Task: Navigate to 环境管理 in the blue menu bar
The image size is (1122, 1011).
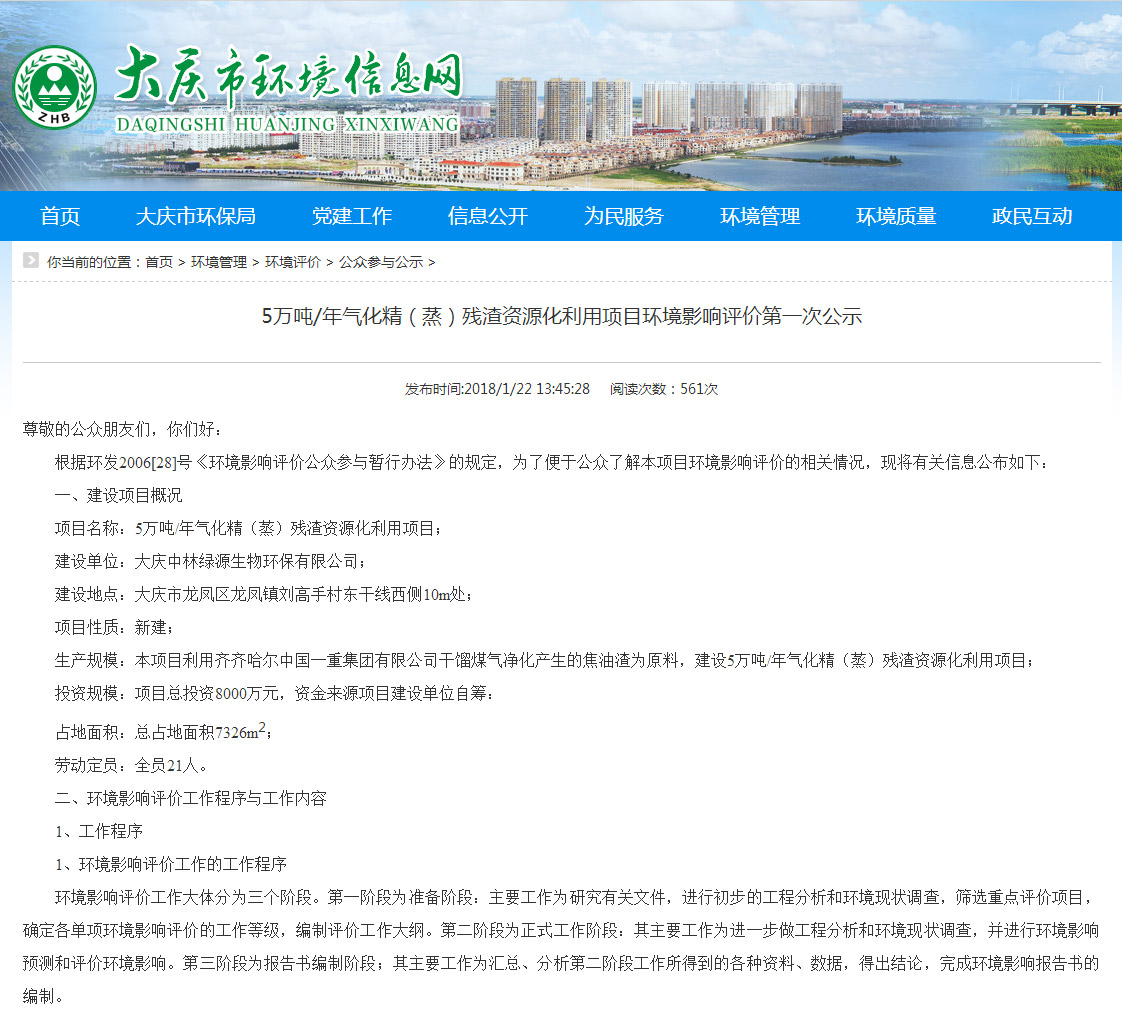Action: pyautogui.click(x=760, y=216)
